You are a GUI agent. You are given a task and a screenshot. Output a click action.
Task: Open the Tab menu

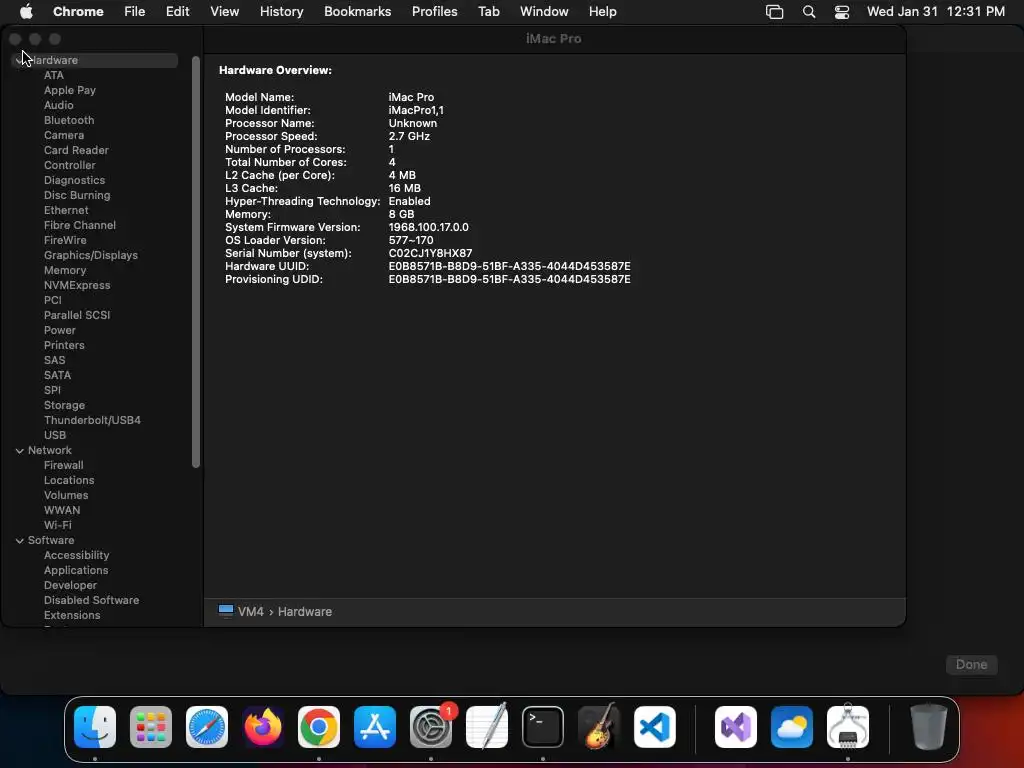coord(488,12)
